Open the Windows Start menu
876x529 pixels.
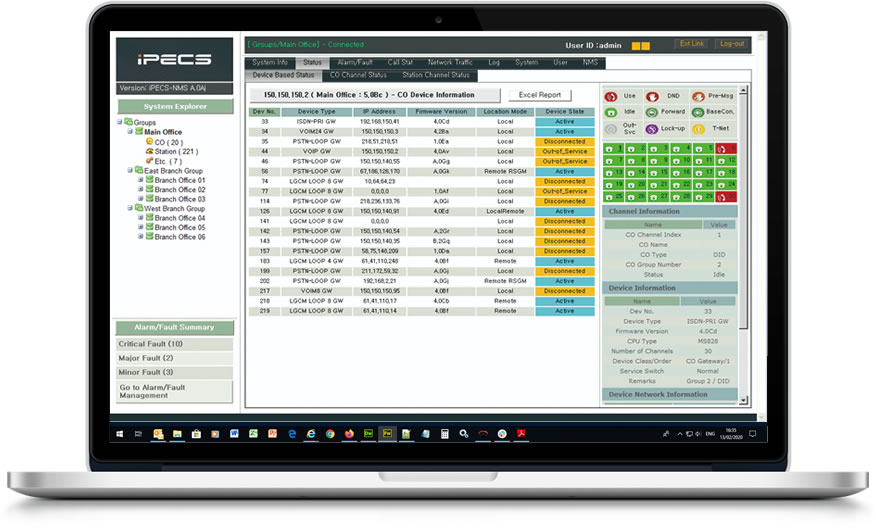120,433
